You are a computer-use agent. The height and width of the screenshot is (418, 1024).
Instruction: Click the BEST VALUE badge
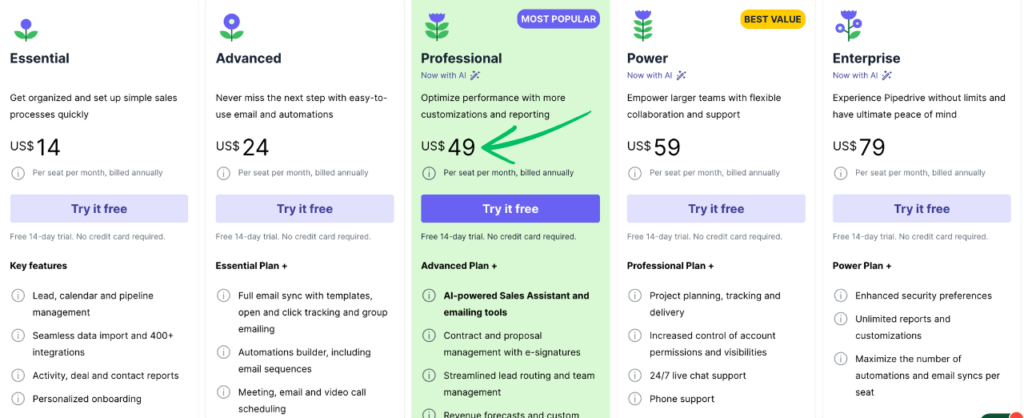pos(772,19)
